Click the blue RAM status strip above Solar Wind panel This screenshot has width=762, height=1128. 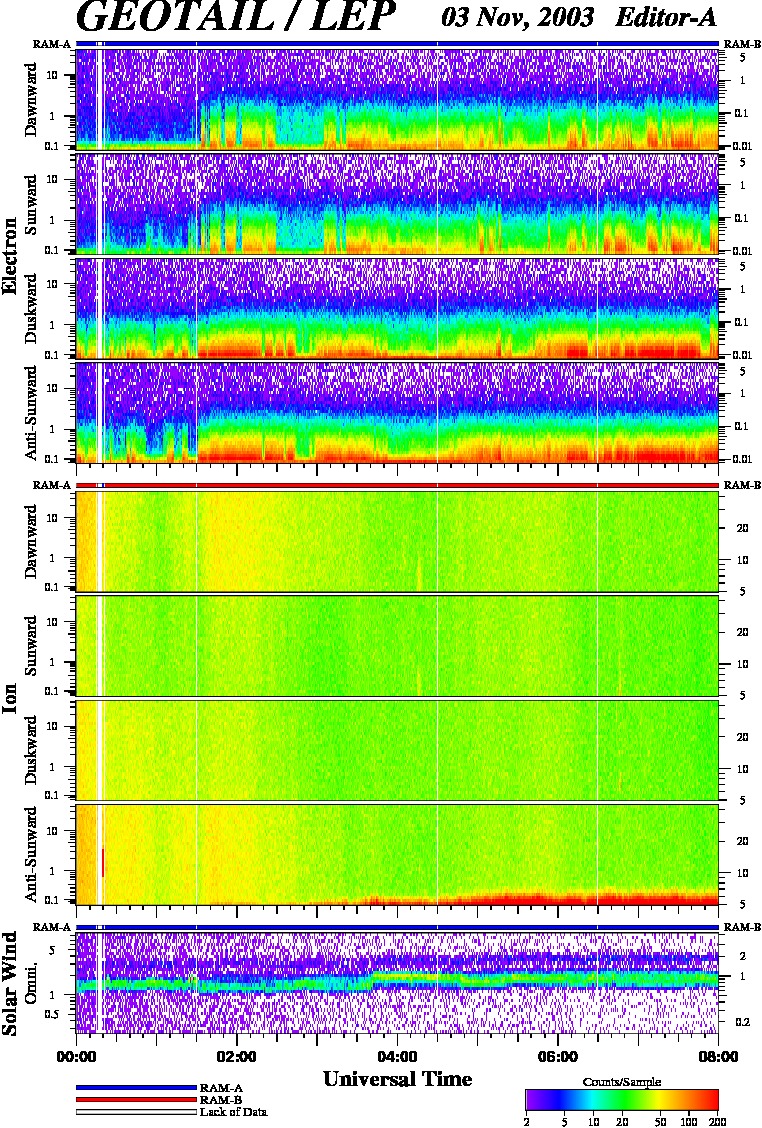[x=397, y=927]
